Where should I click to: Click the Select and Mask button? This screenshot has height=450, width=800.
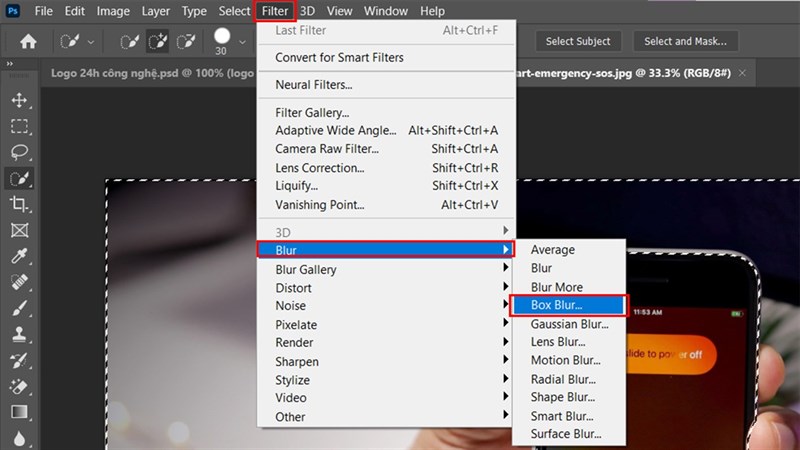686,41
